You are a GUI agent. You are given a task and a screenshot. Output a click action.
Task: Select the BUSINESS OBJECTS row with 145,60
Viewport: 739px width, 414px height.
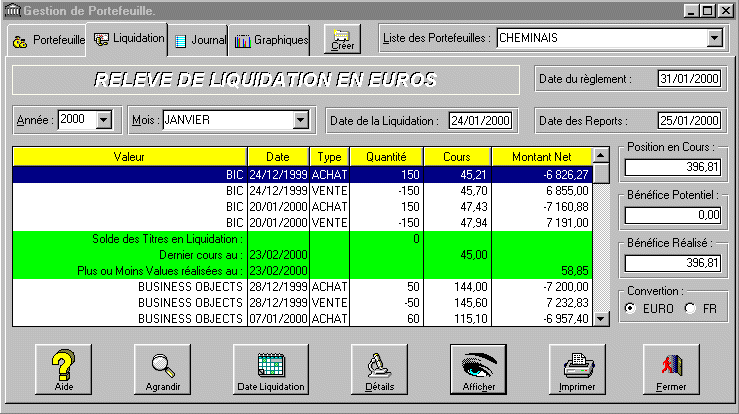[303, 303]
